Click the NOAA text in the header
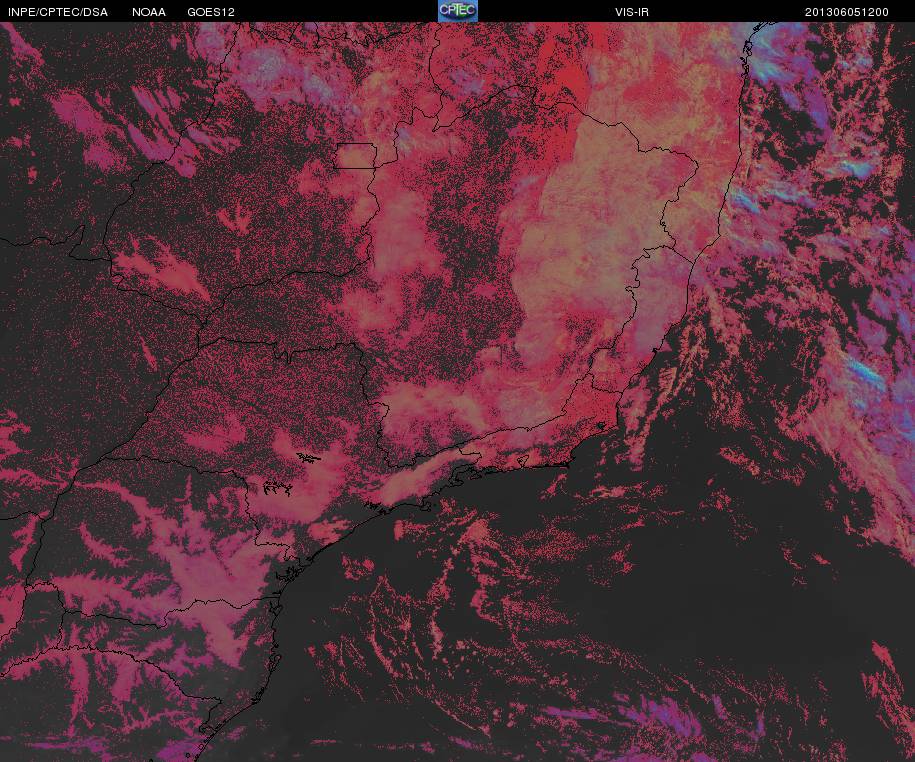This screenshot has width=915, height=762. click(x=149, y=12)
